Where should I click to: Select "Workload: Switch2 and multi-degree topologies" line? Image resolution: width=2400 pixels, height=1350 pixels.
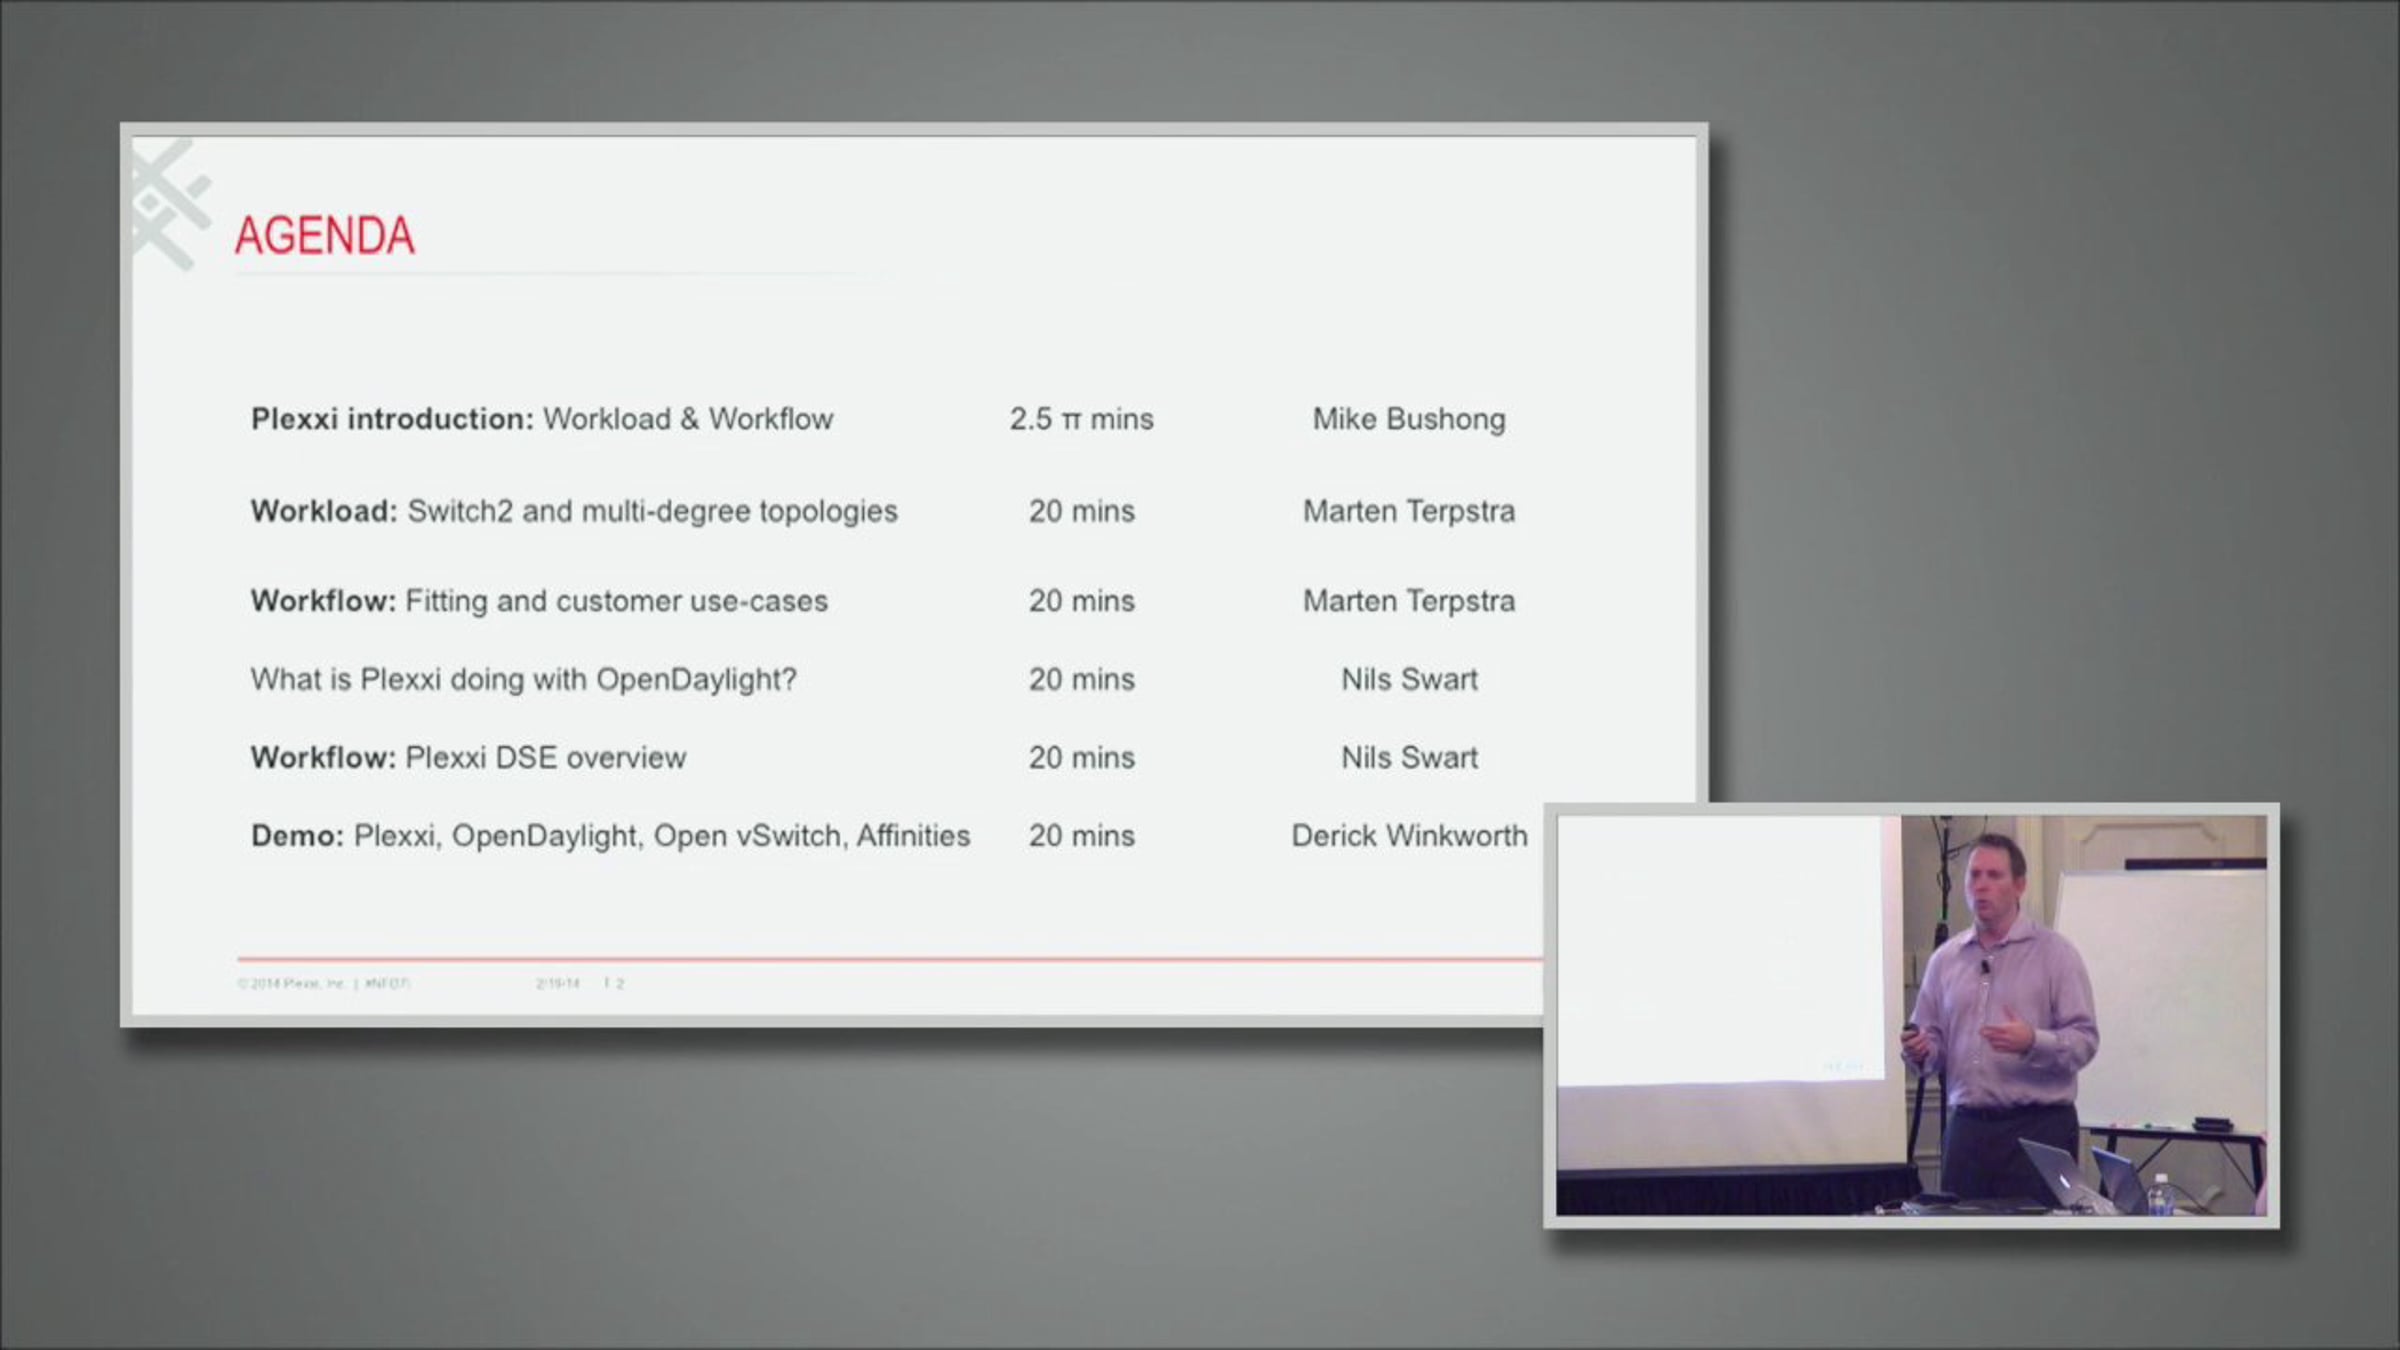(574, 511)
